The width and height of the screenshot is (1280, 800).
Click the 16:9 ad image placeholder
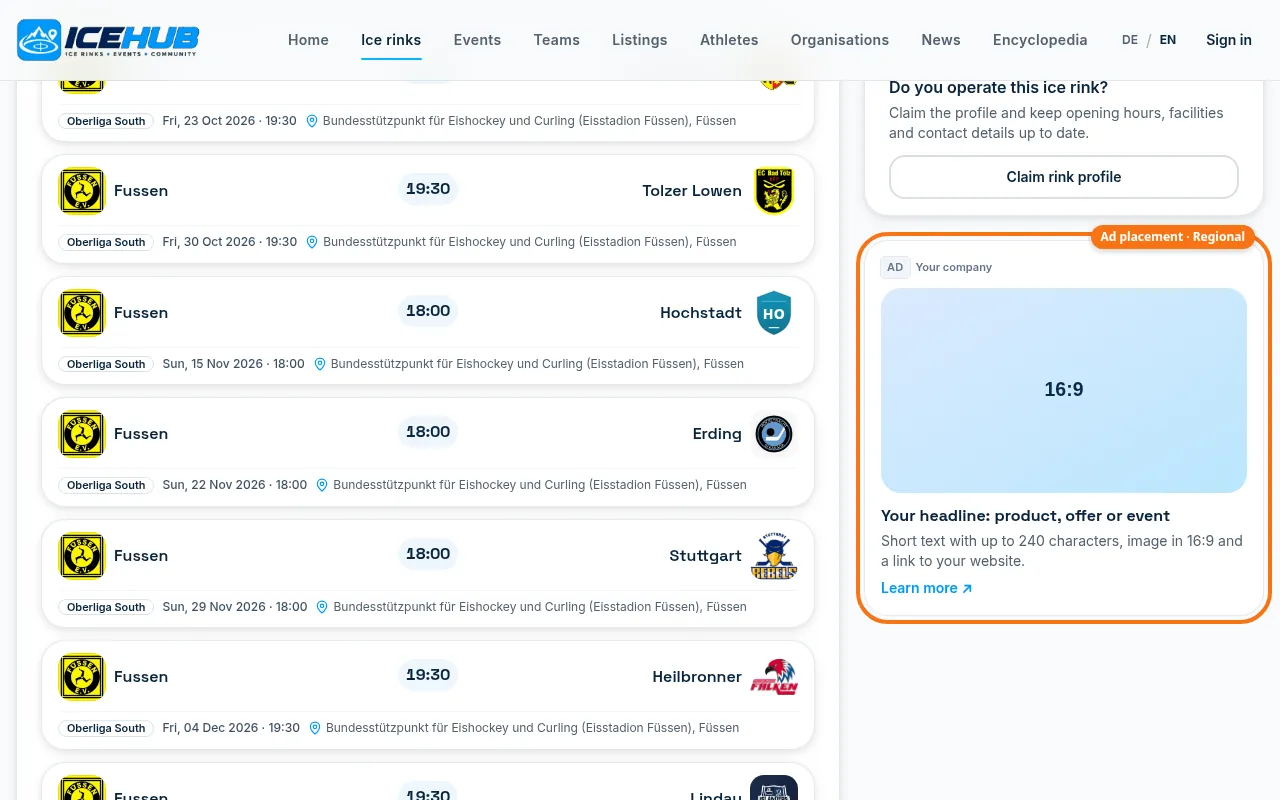pos(1064,390)
